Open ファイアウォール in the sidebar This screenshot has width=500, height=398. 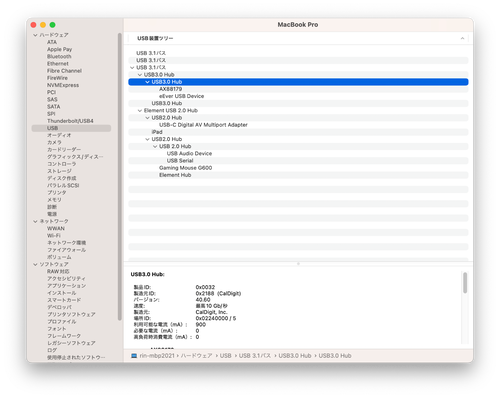66,250
